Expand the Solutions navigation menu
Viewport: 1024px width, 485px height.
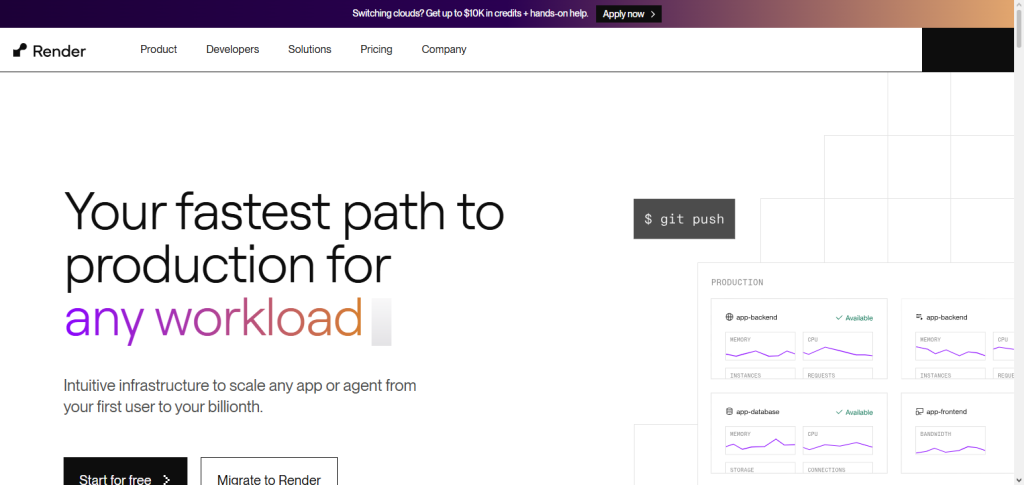point(310,50)
